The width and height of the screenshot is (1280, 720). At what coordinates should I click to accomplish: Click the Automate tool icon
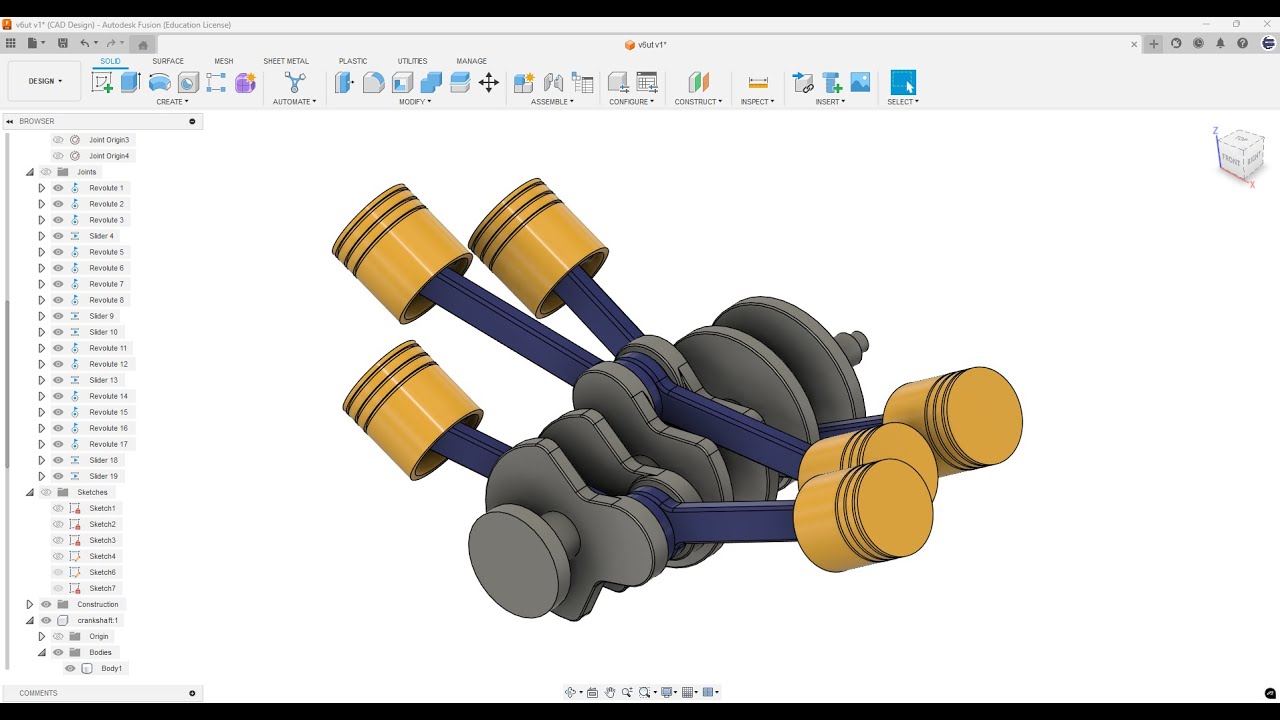point(295,83)
